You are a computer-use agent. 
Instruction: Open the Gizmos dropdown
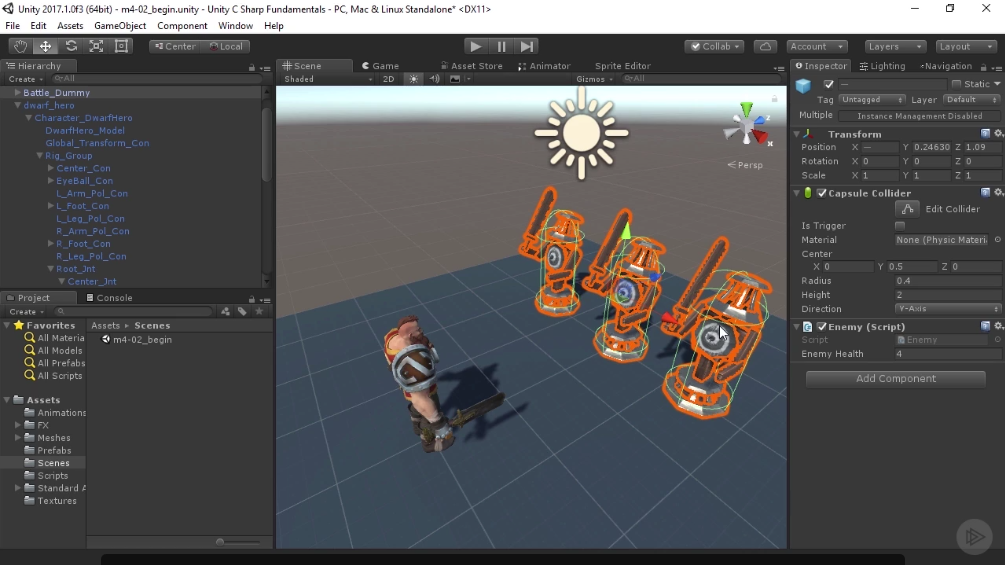click(595, 79)
